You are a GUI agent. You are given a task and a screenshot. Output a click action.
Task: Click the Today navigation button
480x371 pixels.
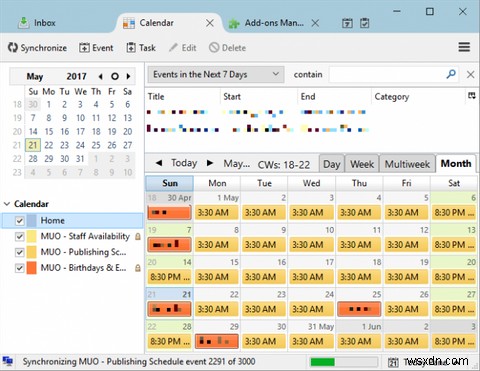pos(184,163)
